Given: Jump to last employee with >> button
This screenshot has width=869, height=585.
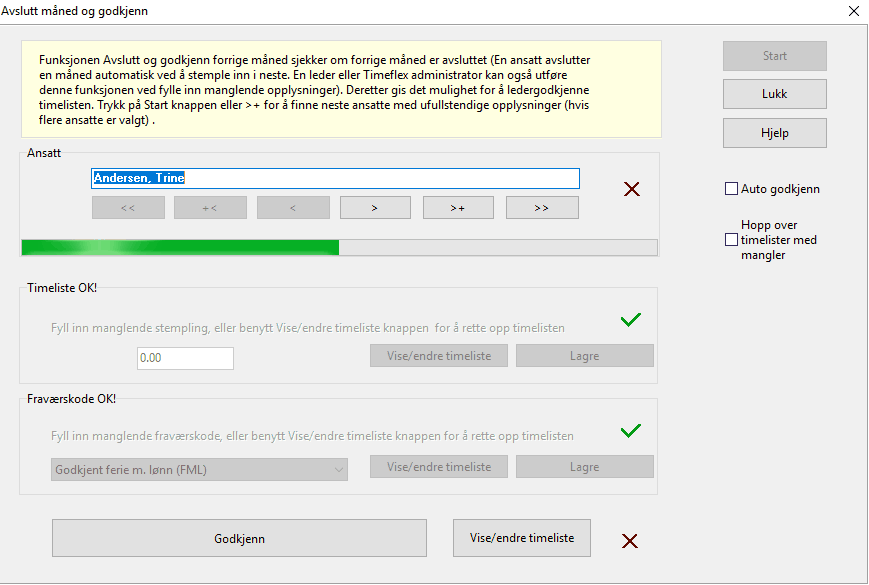Looking at the screenshot, I should pyautogui.click(x=541, y=208).
